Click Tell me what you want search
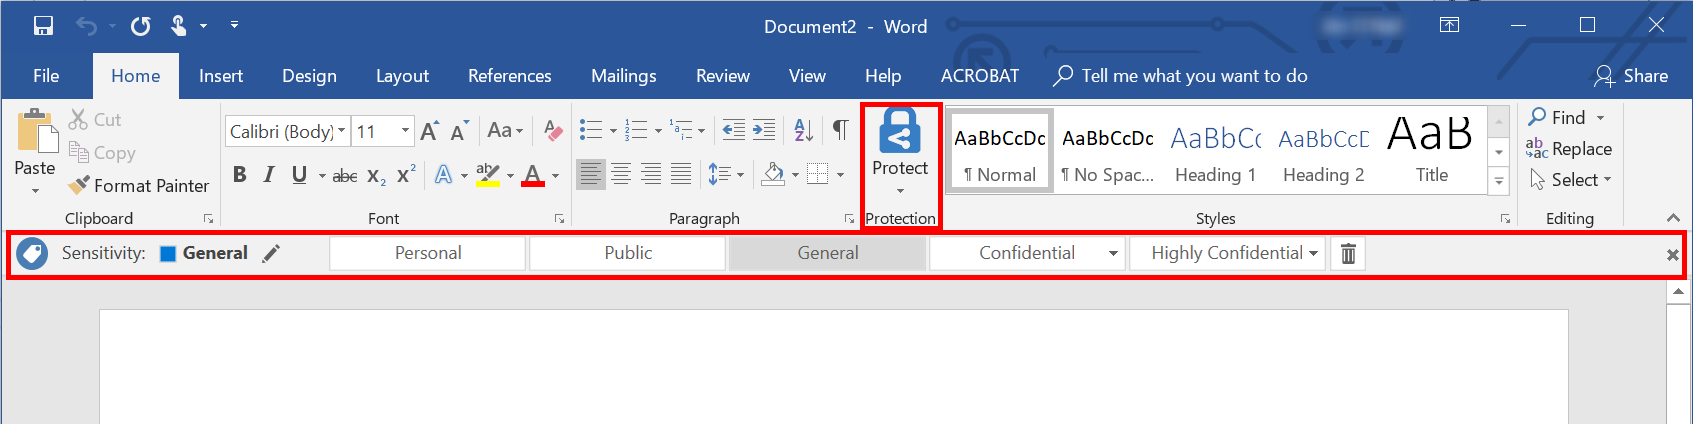 [x=1181, y=76]
